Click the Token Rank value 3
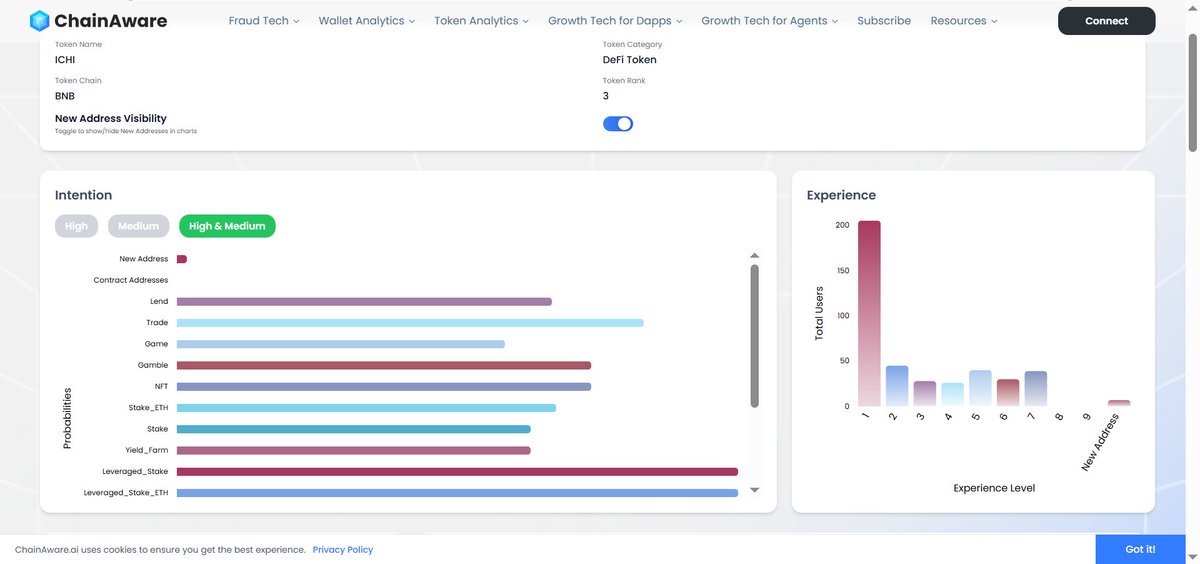This screenshot has height=564, width=1200. pos(606,96)
